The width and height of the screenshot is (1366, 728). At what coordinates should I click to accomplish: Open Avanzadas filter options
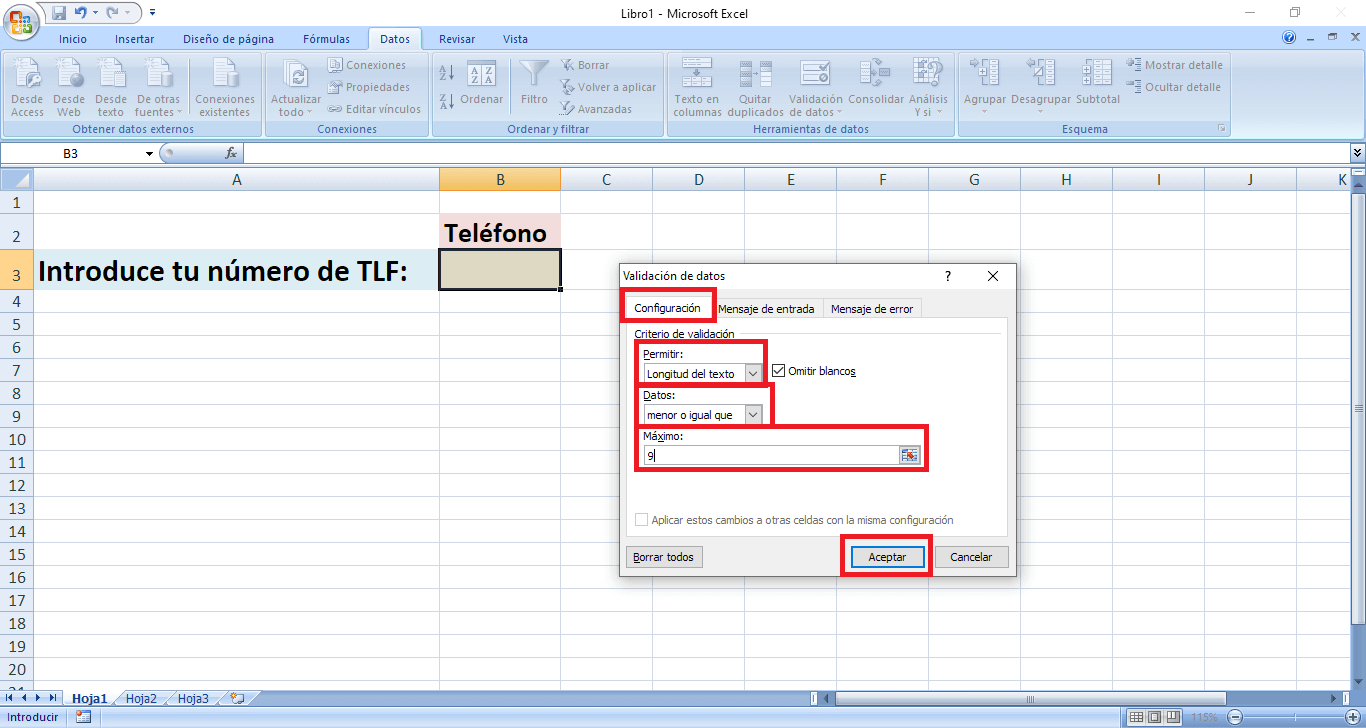click(595, 109)
